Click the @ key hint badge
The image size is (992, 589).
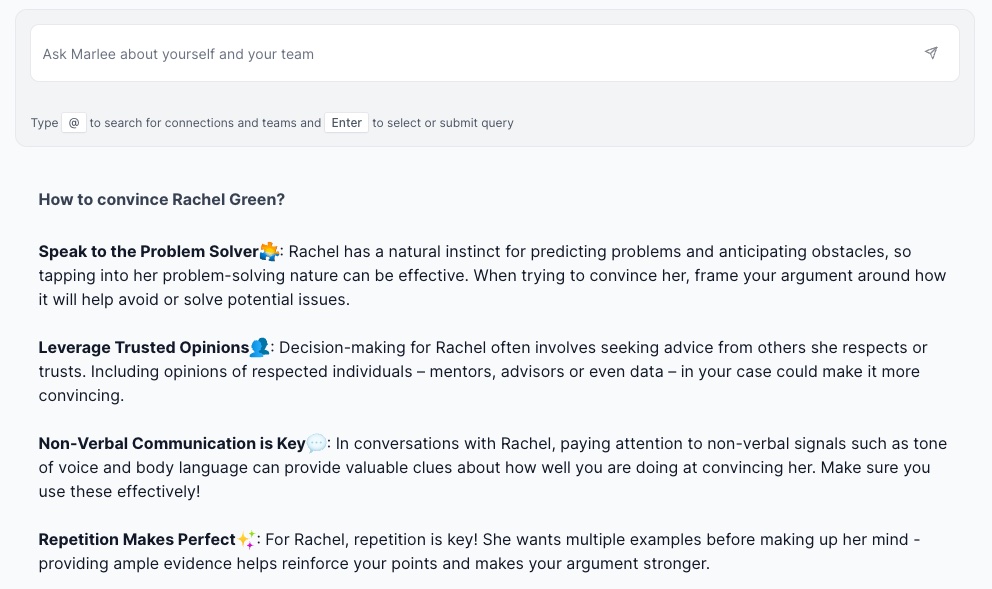tap(74, 123)
